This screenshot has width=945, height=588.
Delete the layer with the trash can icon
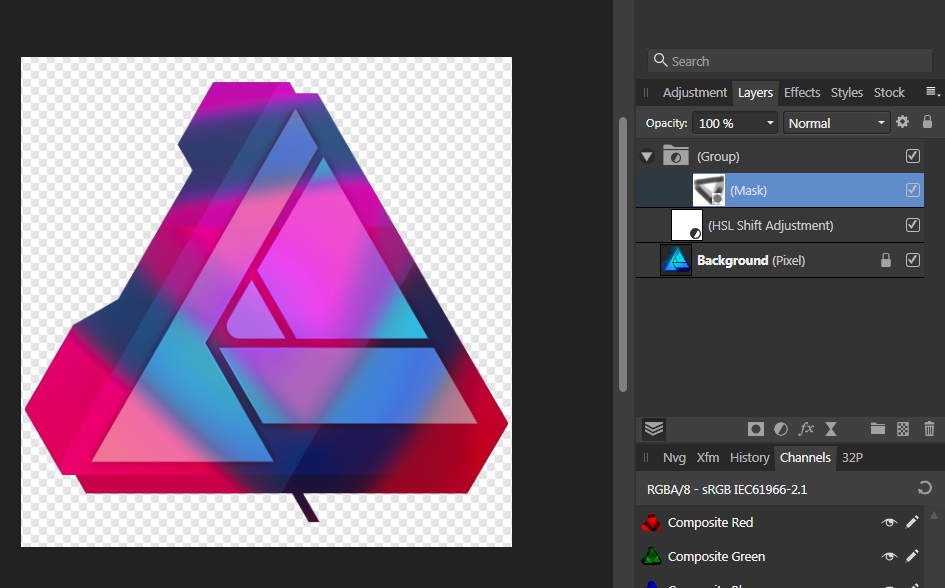[929, 429]
